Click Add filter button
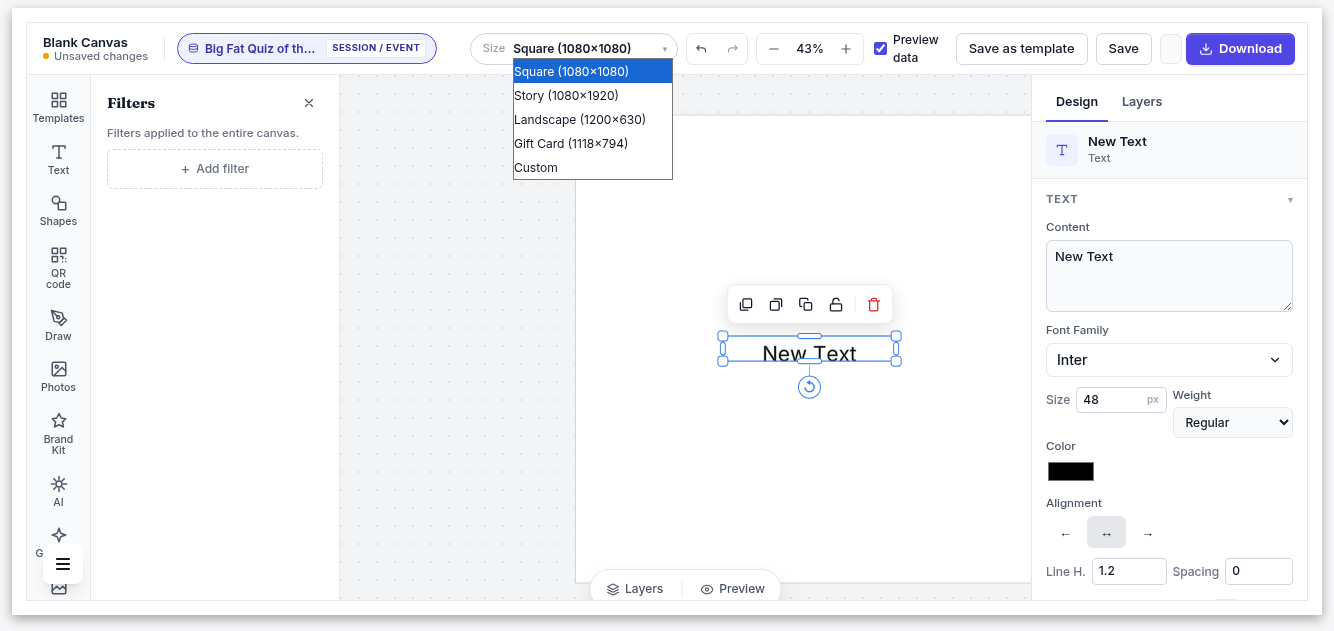The height and width of the screenshot is (631, 1334). 215,169
